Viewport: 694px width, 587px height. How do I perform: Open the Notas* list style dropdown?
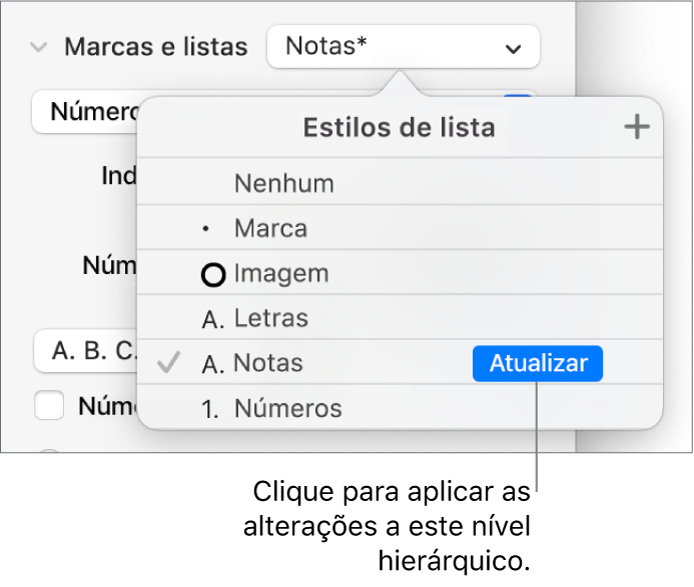pos(402,47)
